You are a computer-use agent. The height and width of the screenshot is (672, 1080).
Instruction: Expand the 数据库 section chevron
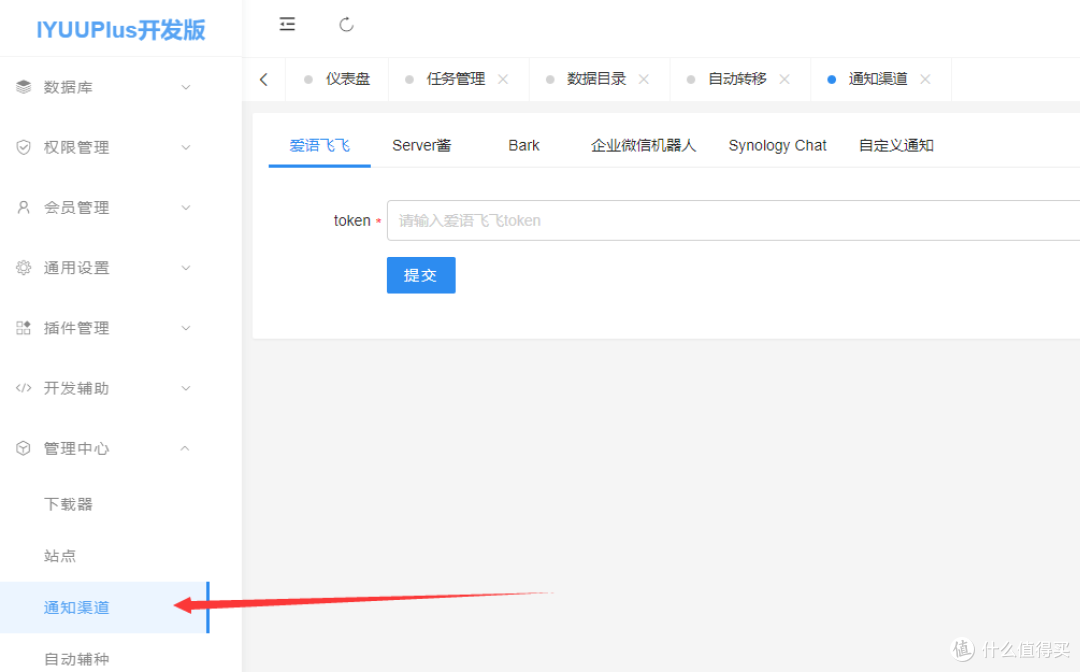point(185,87)
